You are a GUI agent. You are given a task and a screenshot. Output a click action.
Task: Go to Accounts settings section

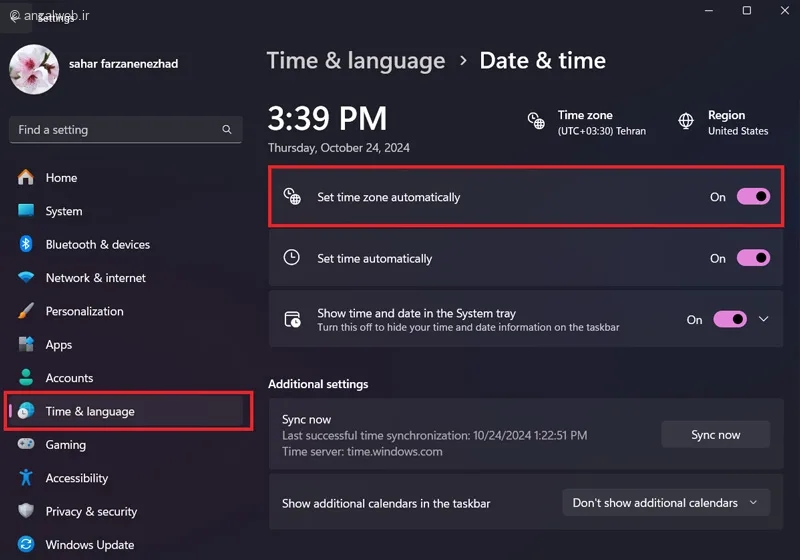pos(69,378)
